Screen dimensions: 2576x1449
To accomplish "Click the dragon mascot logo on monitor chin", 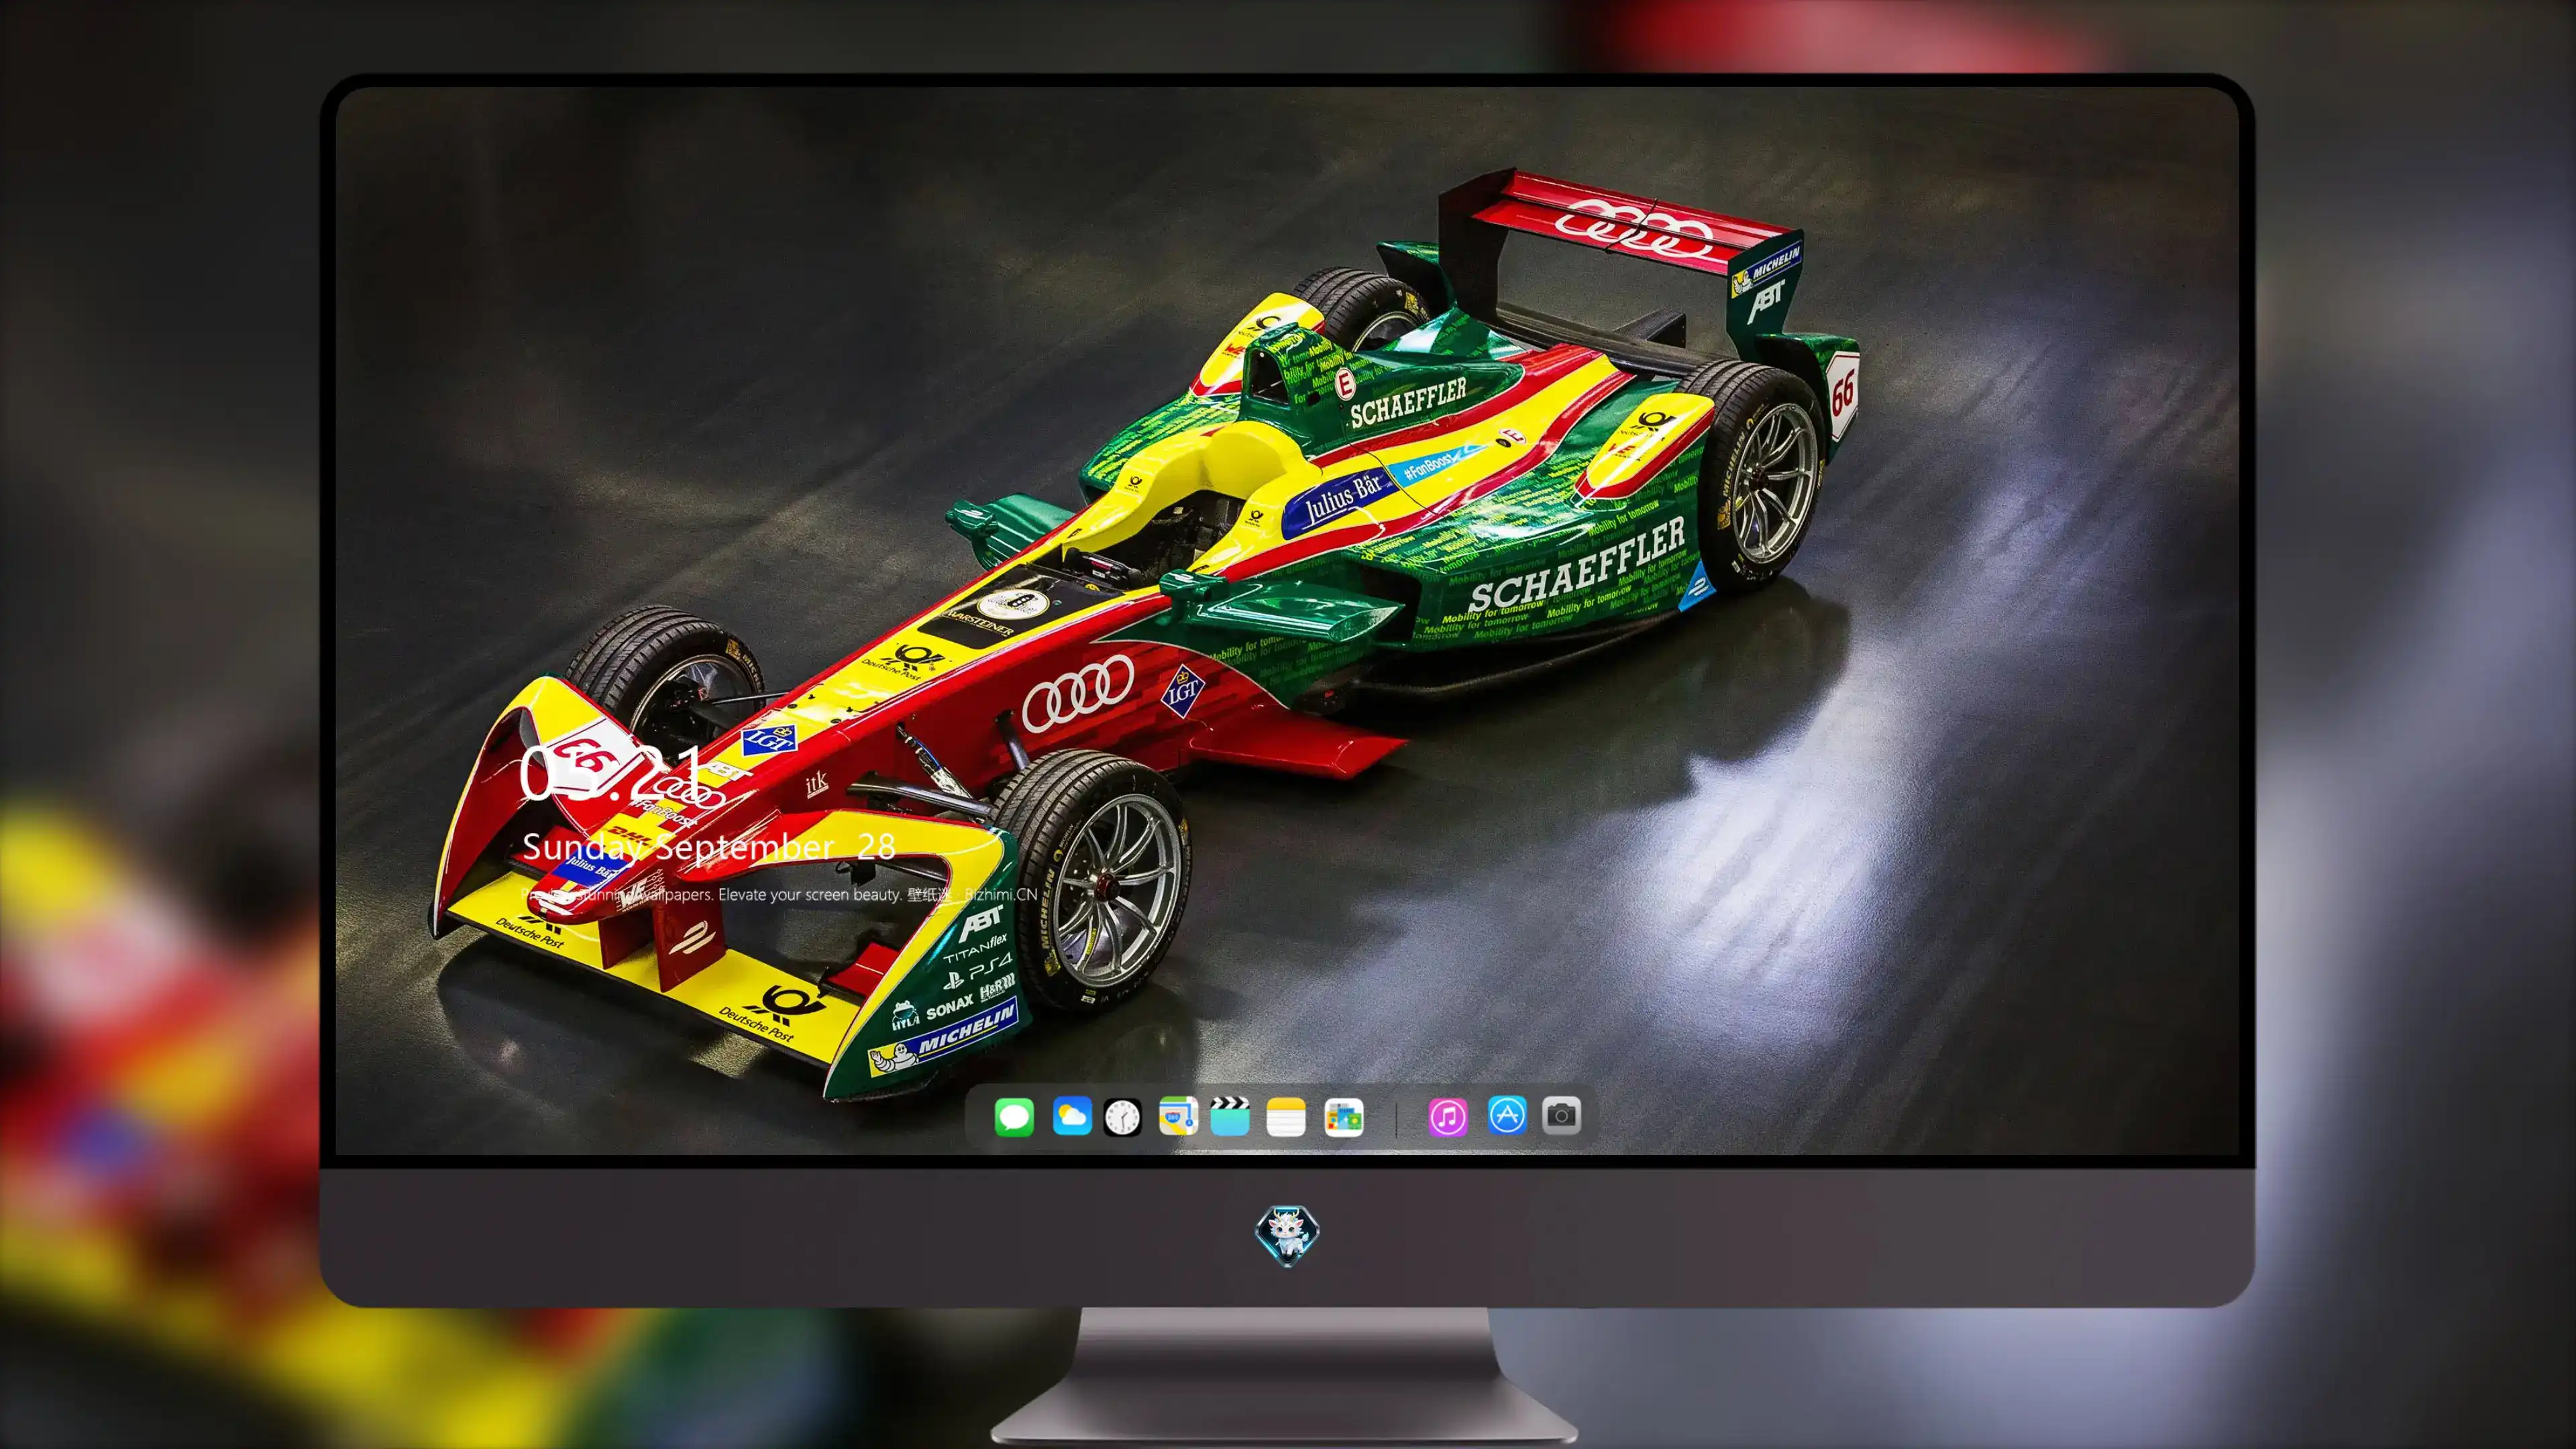I will 1287,1236.
